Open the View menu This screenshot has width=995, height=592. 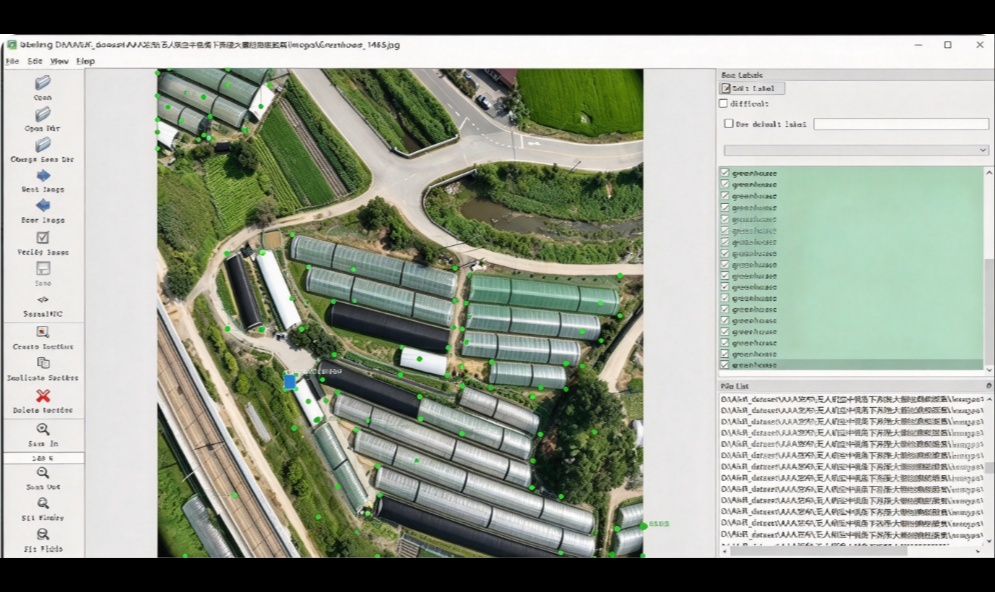[59, 61]
